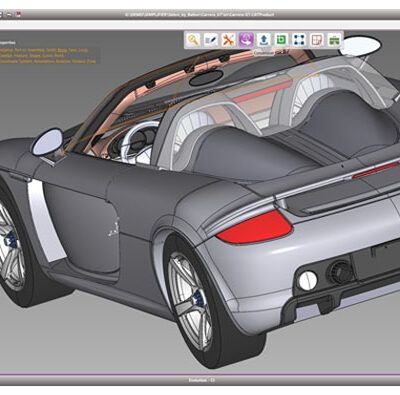This screenshot has height=395, width=400.
Task: Click the purple highlighted share icon
Action: 246,40
